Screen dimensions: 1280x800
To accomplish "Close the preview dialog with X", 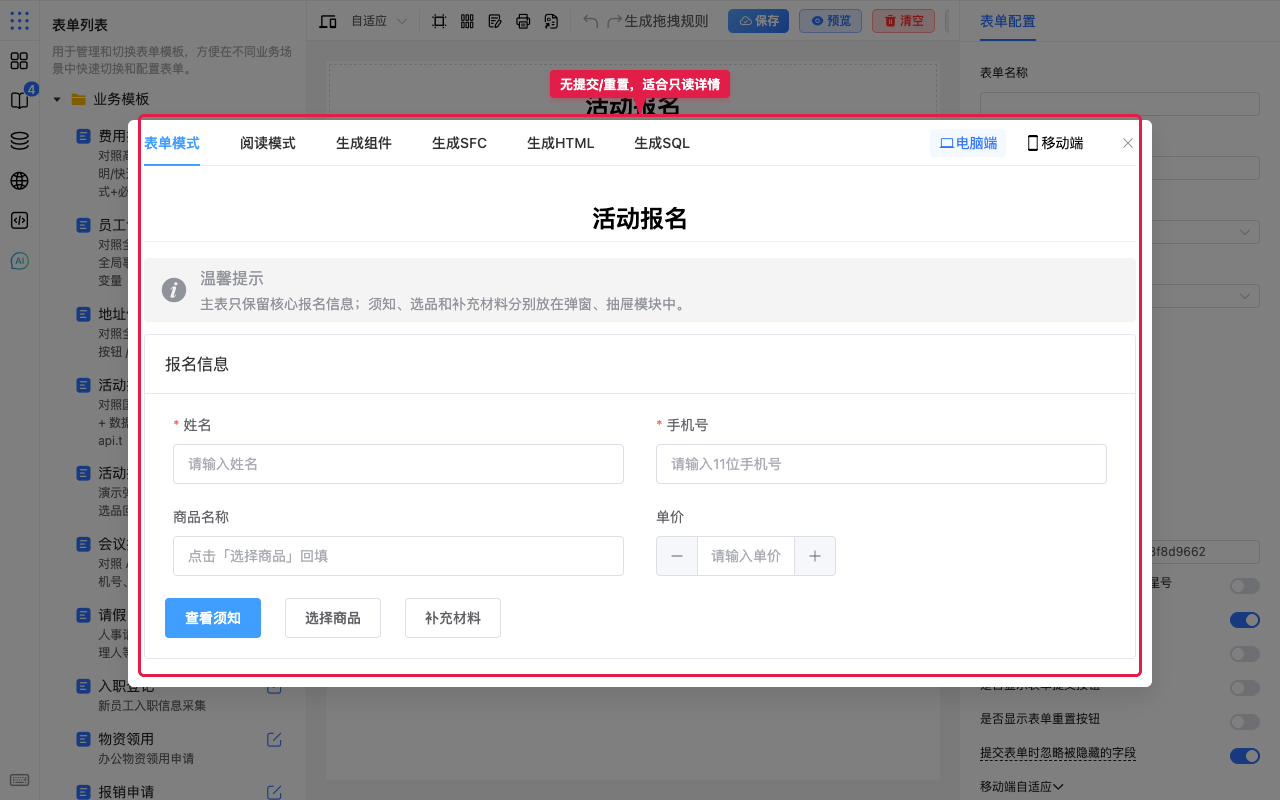I will [1128, 143].
